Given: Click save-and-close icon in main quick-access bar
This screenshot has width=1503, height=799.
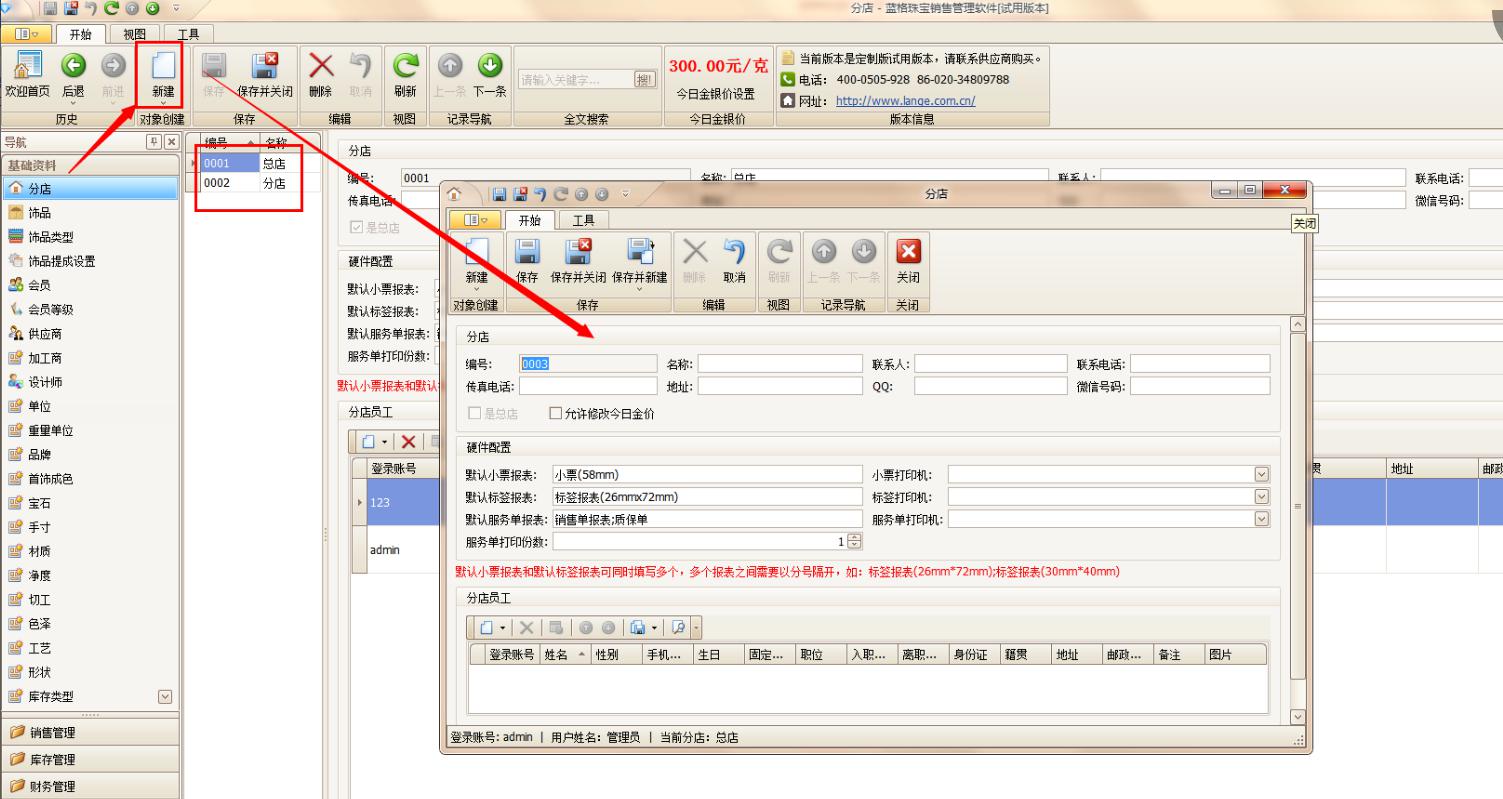Looking at the screenshot, I should [x=73, y=9].
